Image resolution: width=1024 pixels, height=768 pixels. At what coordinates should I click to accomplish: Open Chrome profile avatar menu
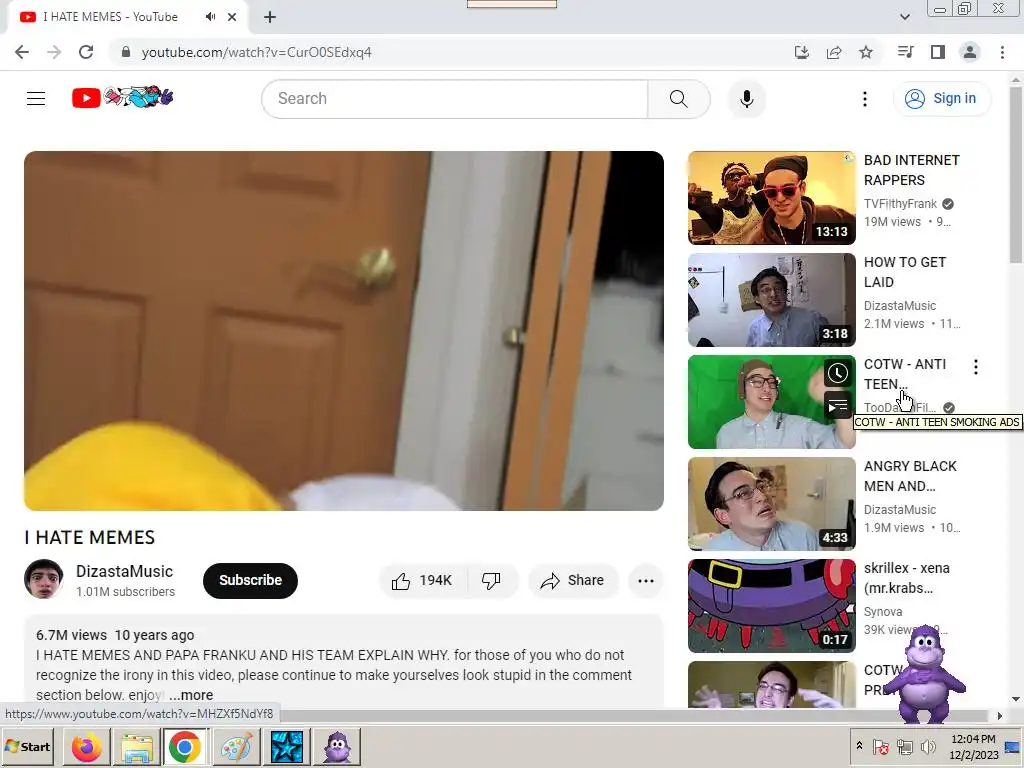point(970,52)
